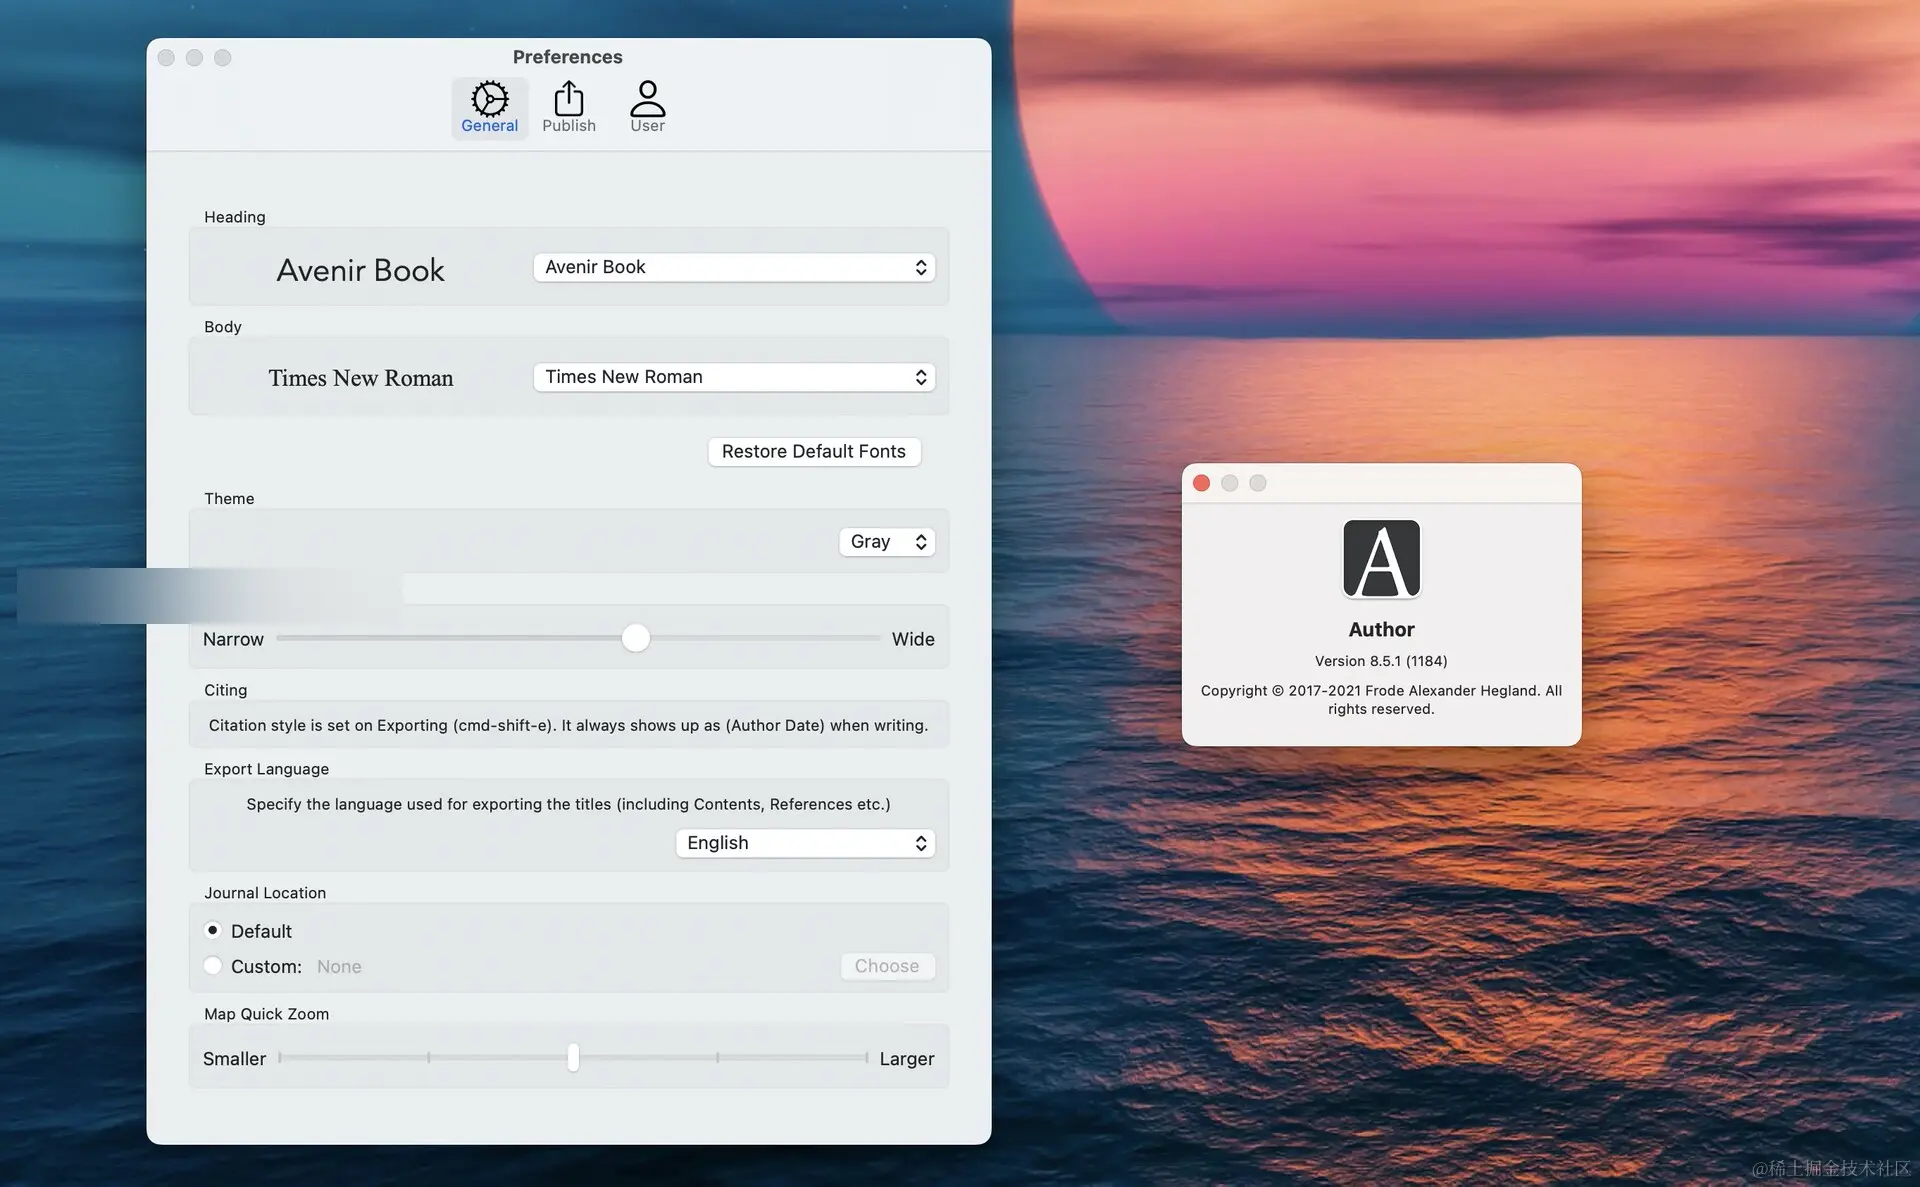This screenshot has height=1187, width=1920.
Task: Click the About window minimize button
Action: pos(1230,483)
